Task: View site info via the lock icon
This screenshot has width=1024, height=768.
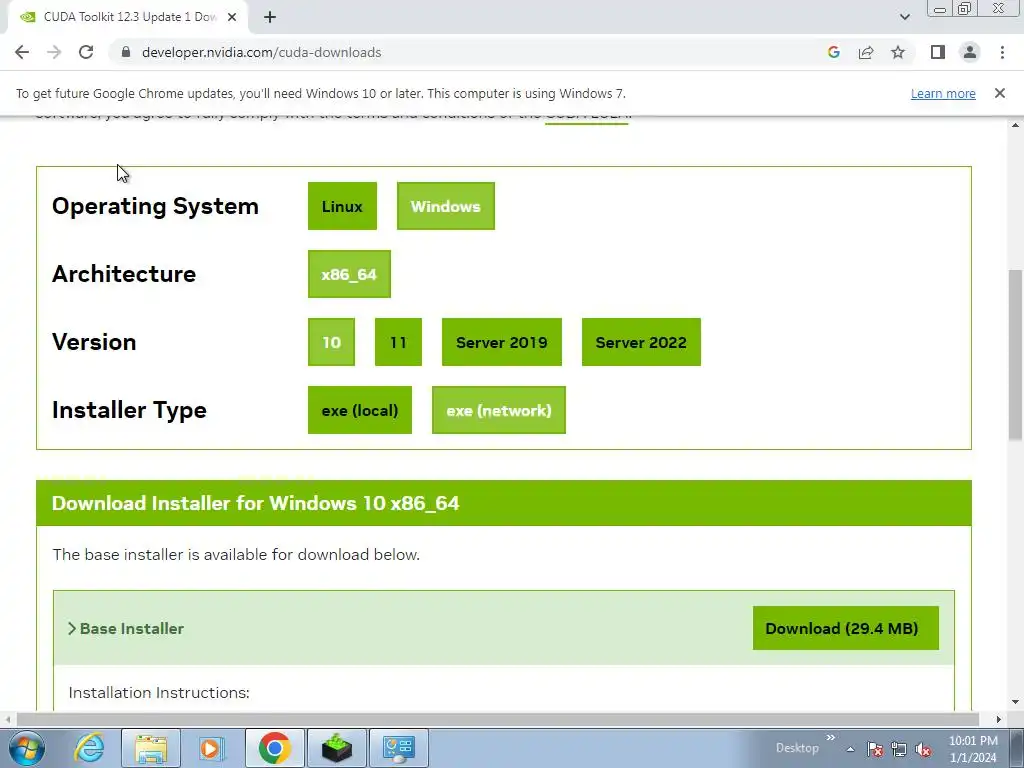Action: pyautogui.click(x=126, y=52)
